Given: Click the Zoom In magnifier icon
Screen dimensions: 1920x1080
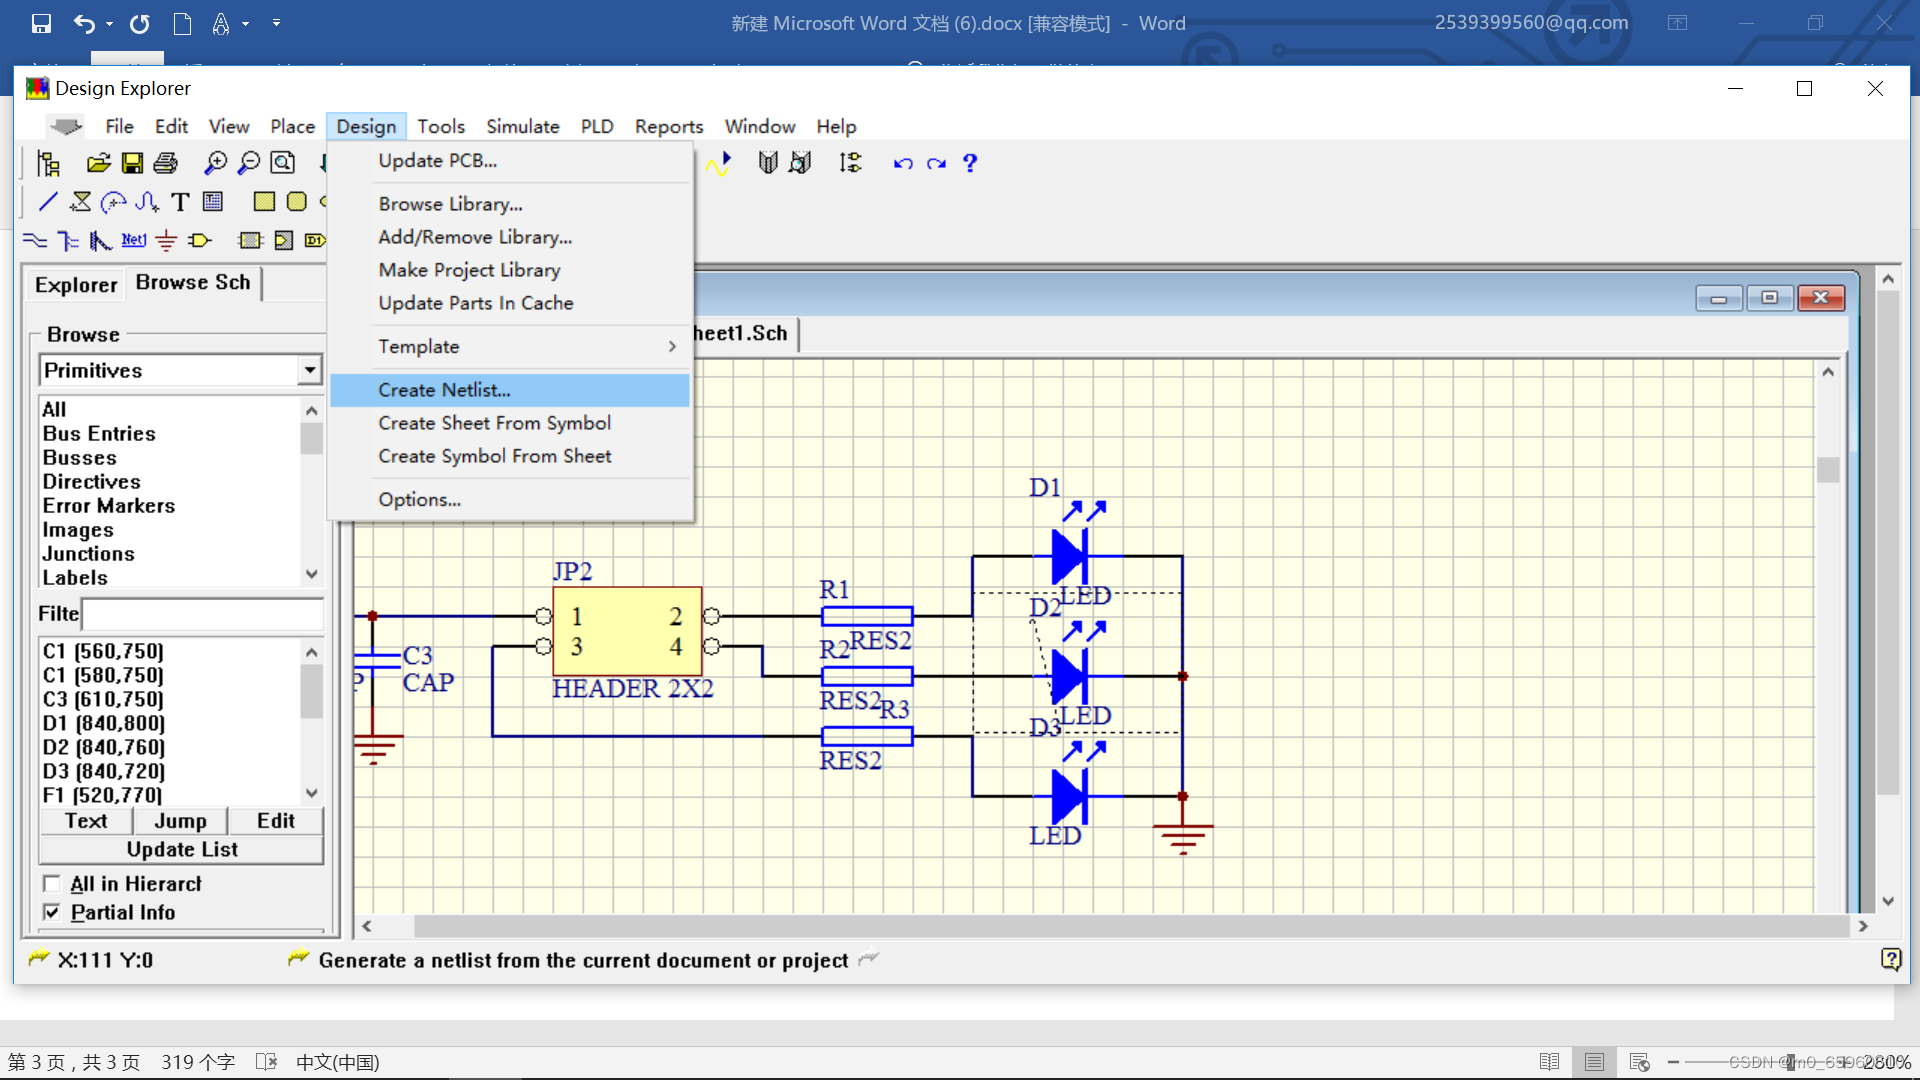Looking at the screenshot, I should point(215,163).
